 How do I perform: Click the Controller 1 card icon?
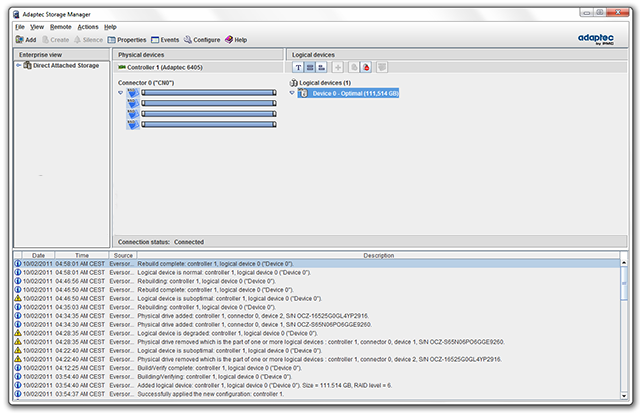tap(122, 67)
